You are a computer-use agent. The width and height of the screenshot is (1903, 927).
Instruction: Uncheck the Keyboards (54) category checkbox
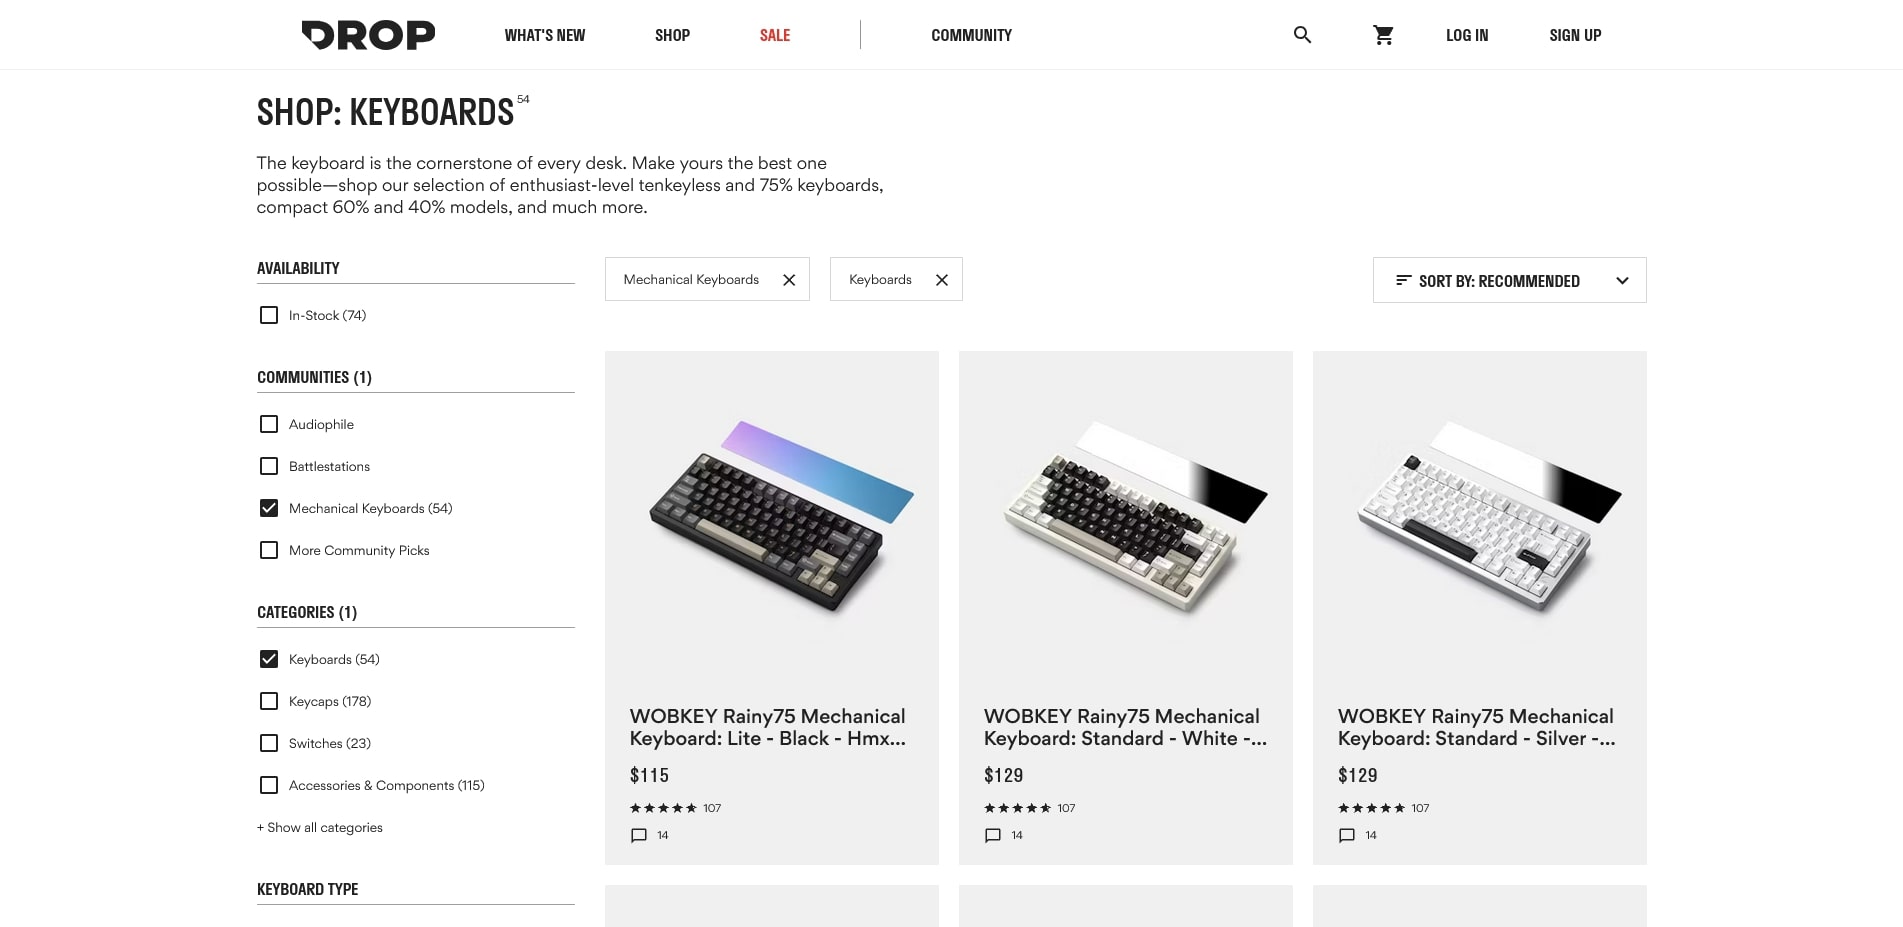[269, 659]
